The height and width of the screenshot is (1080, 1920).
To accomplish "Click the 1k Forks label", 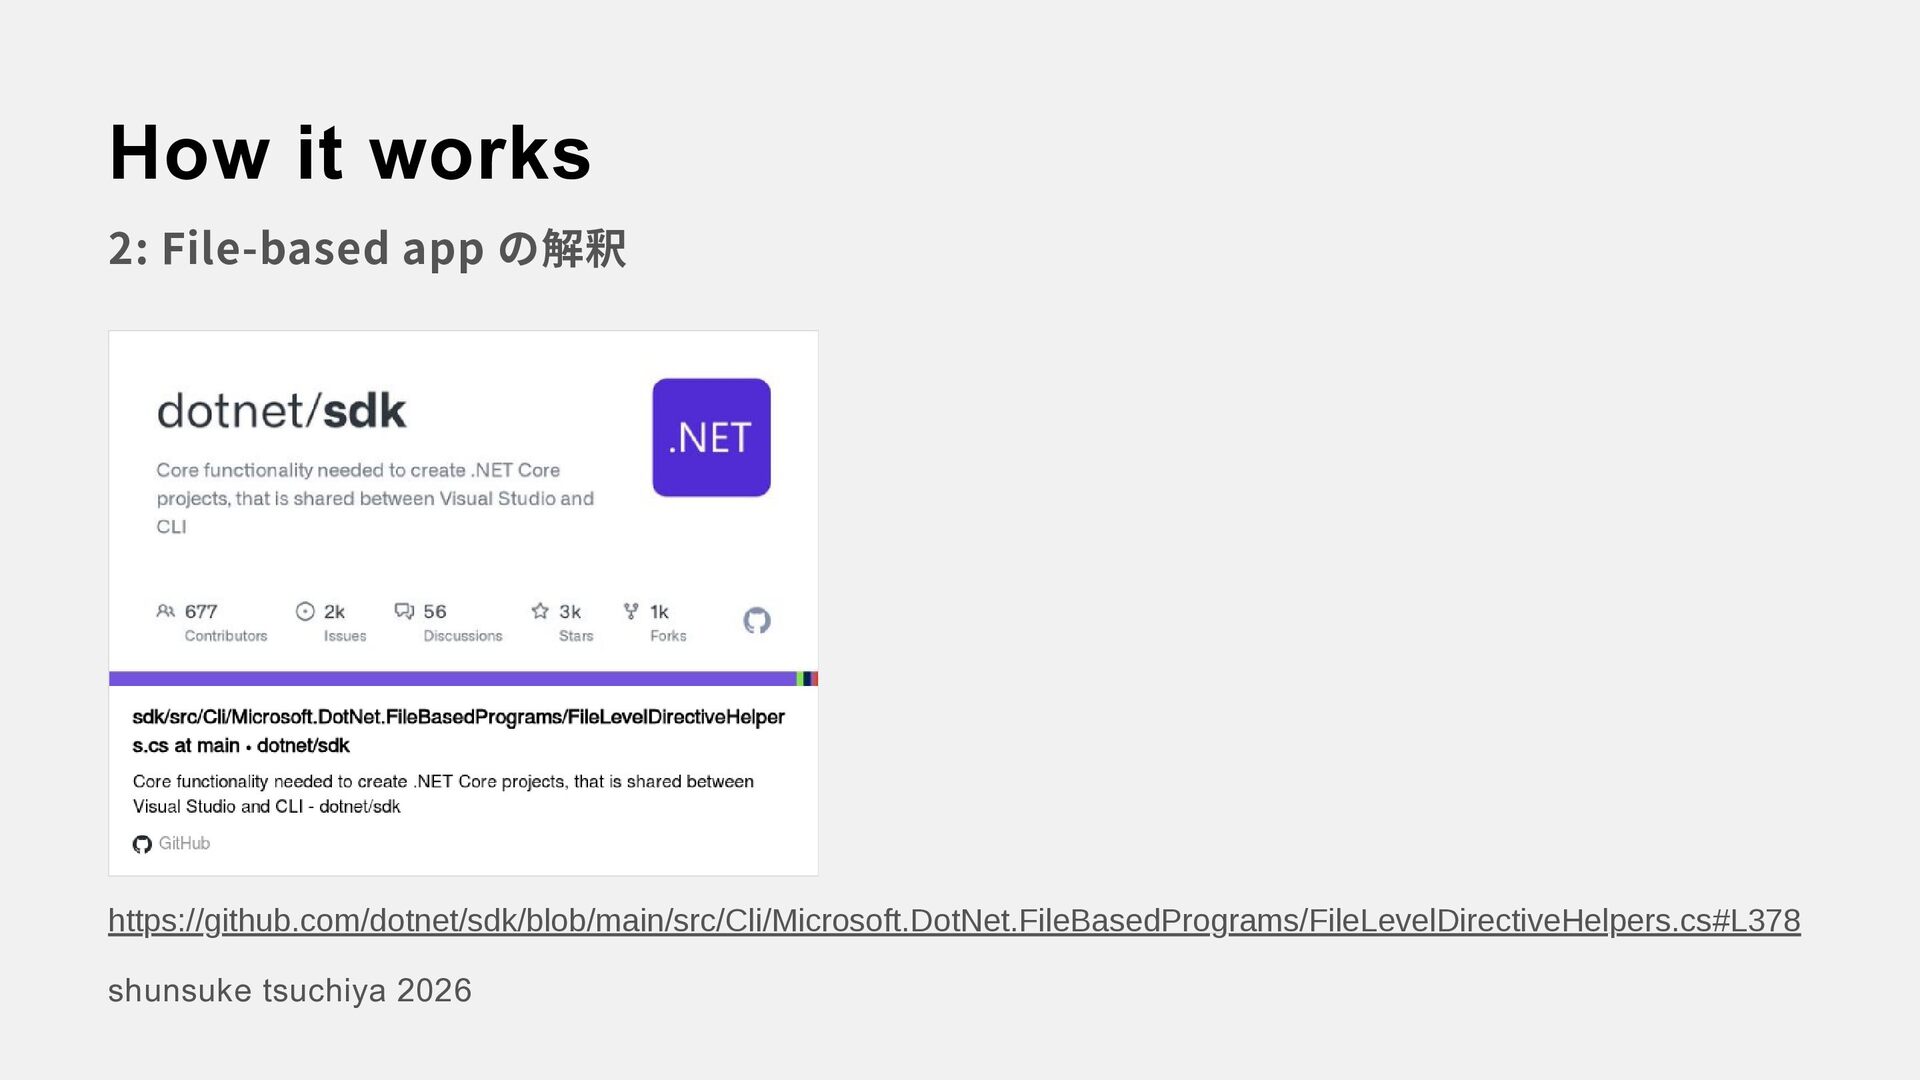I will (x=668, y=622).
